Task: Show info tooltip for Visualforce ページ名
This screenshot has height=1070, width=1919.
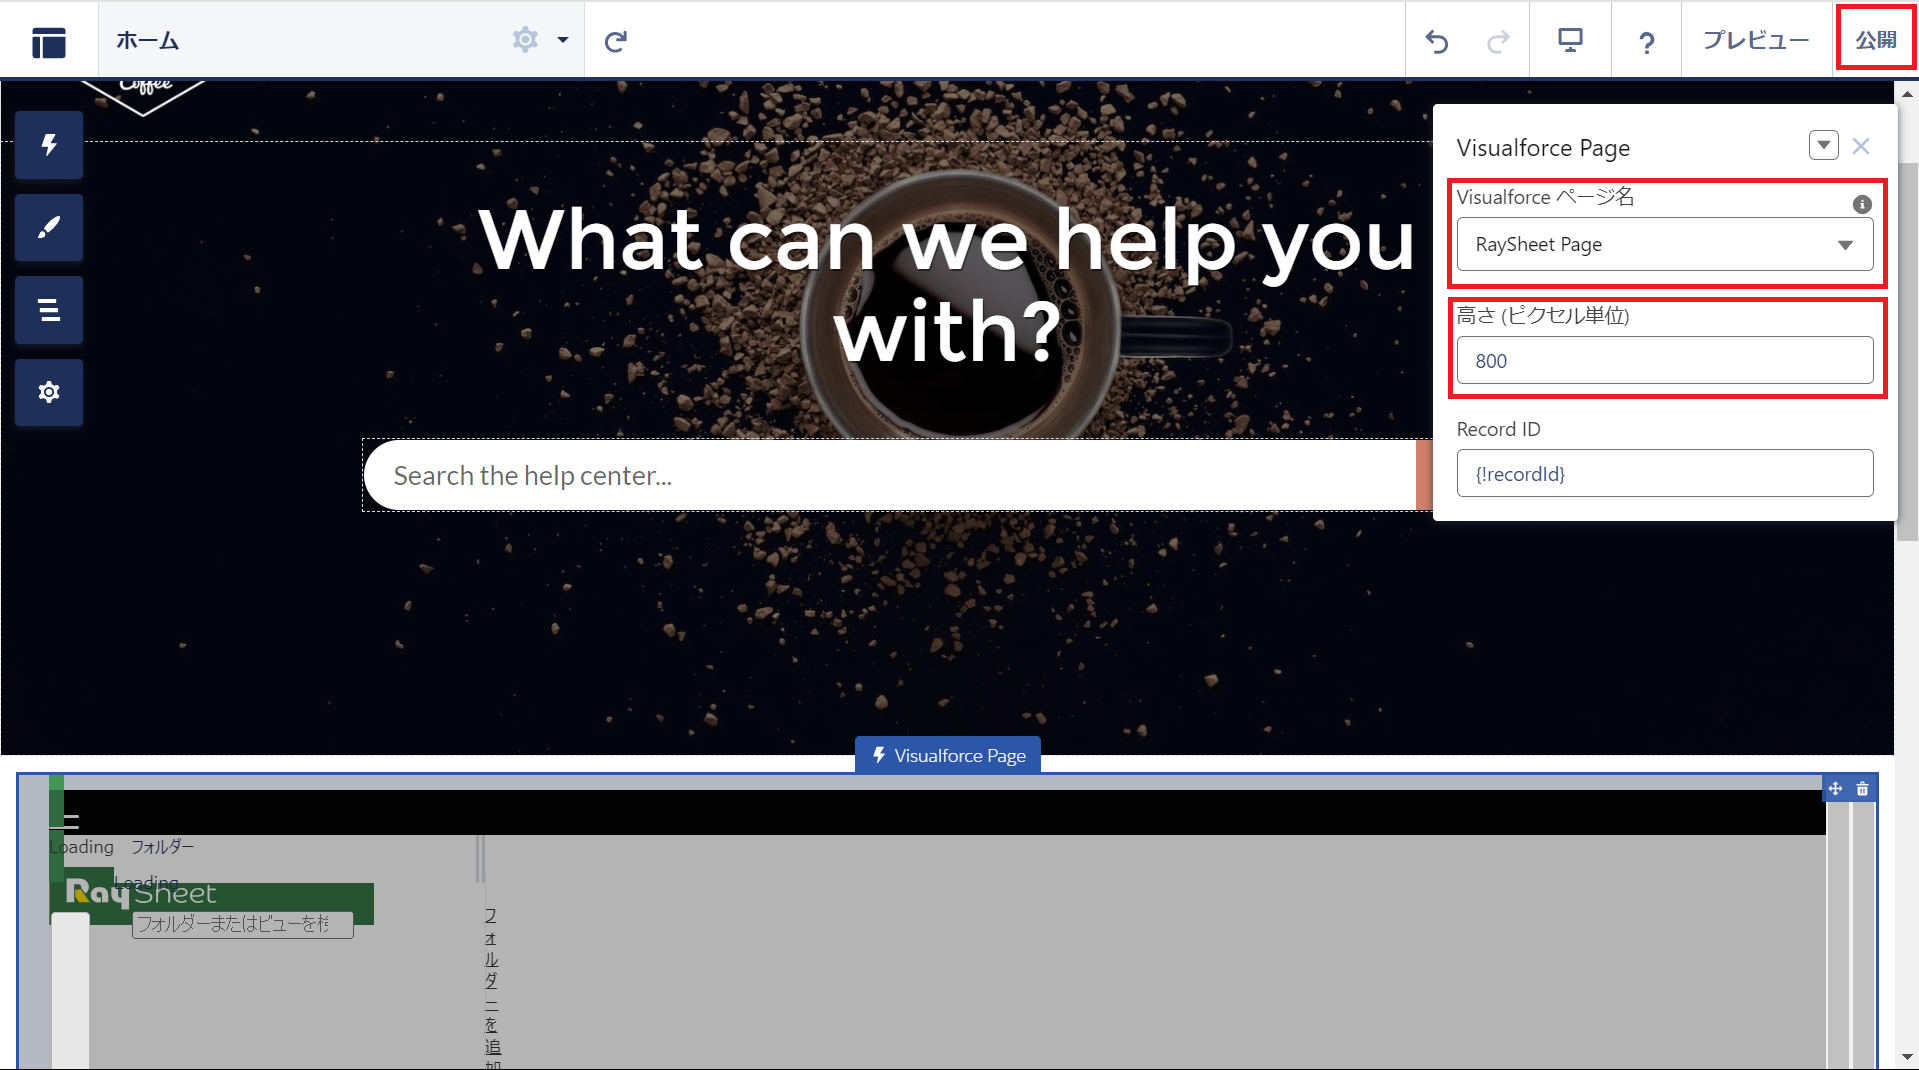Action: tap(1861, 204)
